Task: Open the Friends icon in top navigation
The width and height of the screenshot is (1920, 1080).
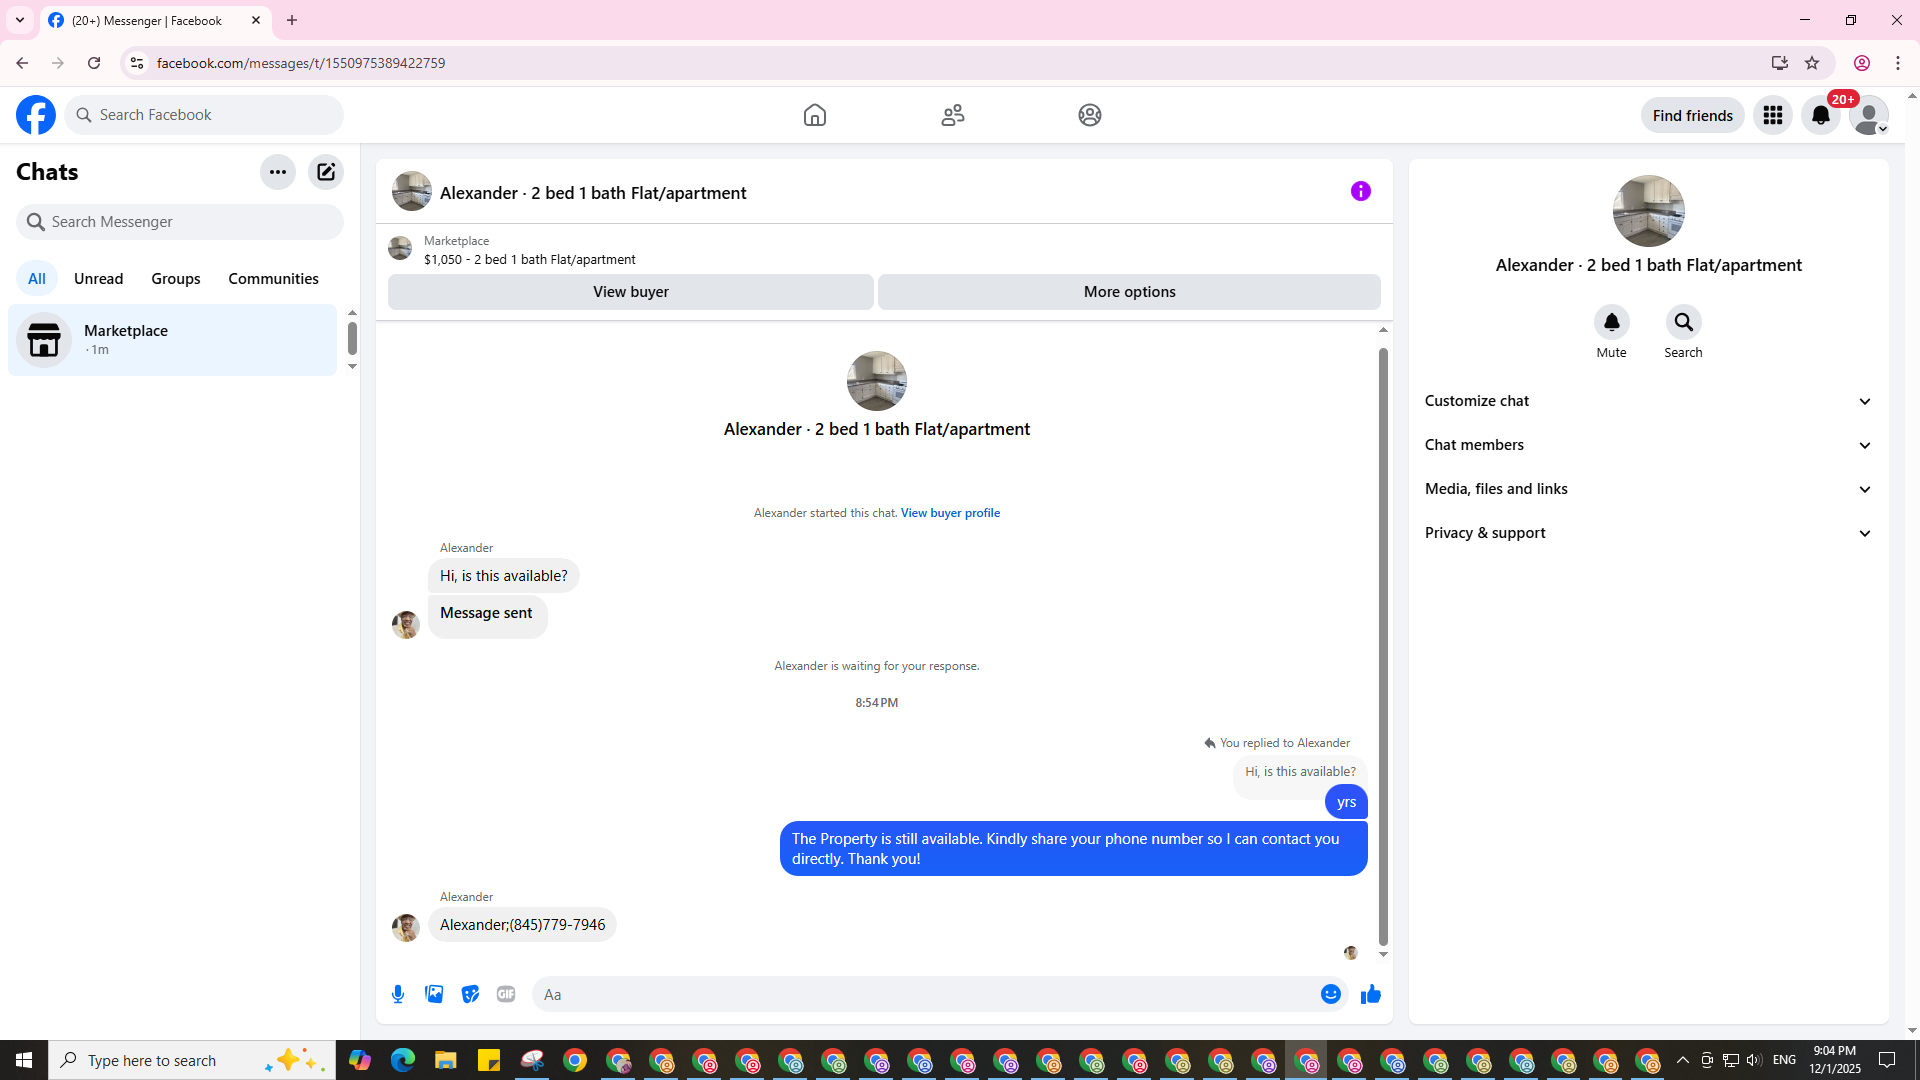Action: pos(953,115)
